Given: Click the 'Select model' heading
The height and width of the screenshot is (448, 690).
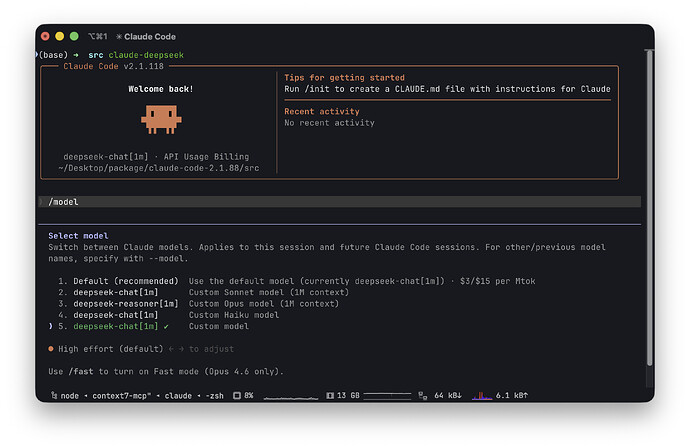Looking at the screenshot, I should (78, 236).
